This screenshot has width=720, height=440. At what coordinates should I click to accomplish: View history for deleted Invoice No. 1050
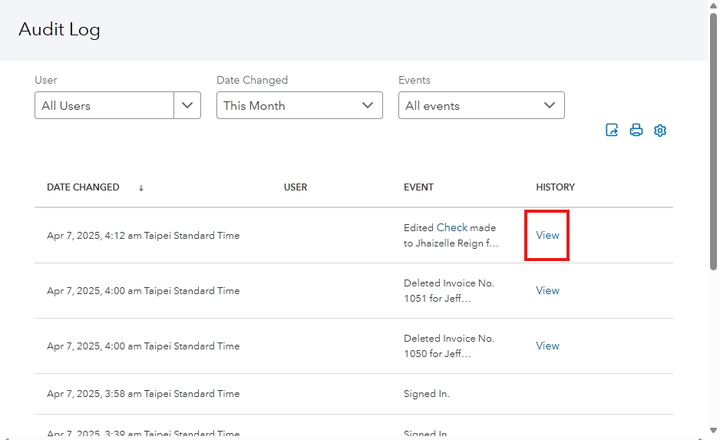click(x=547, y=346)
